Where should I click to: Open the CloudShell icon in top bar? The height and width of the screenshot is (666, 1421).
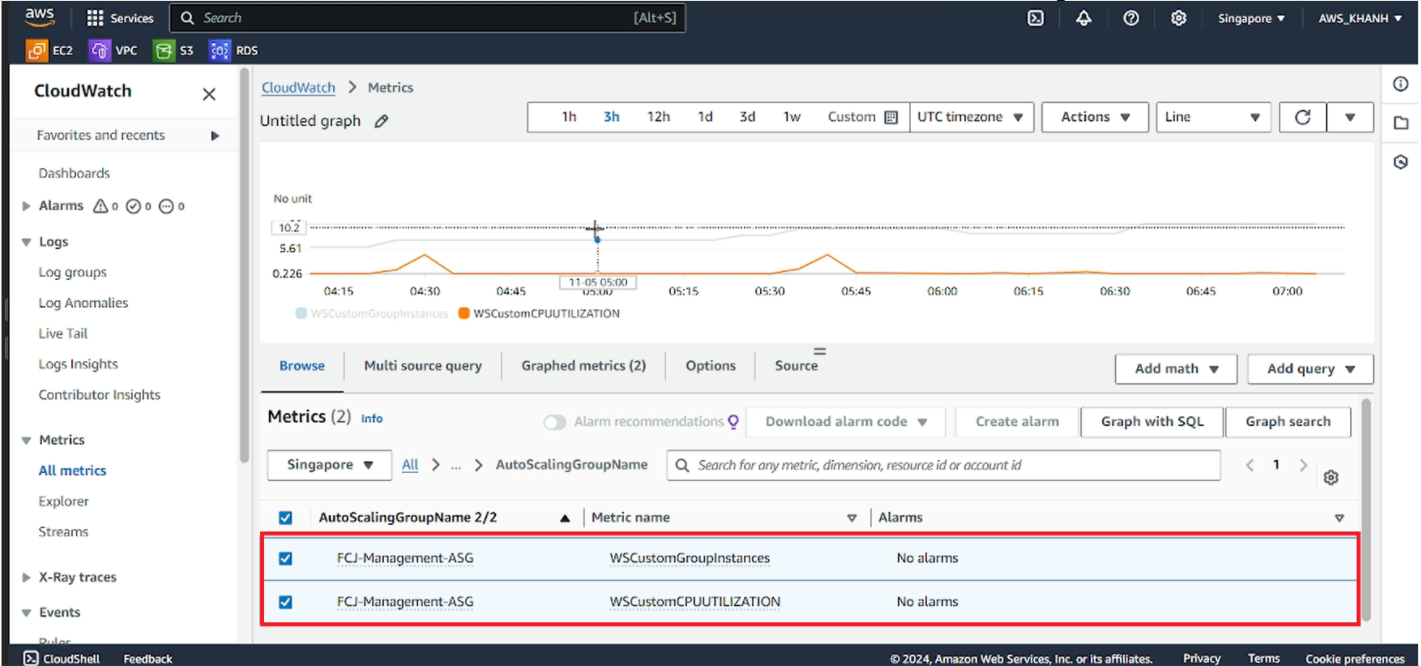click(x=1036, y=18)
